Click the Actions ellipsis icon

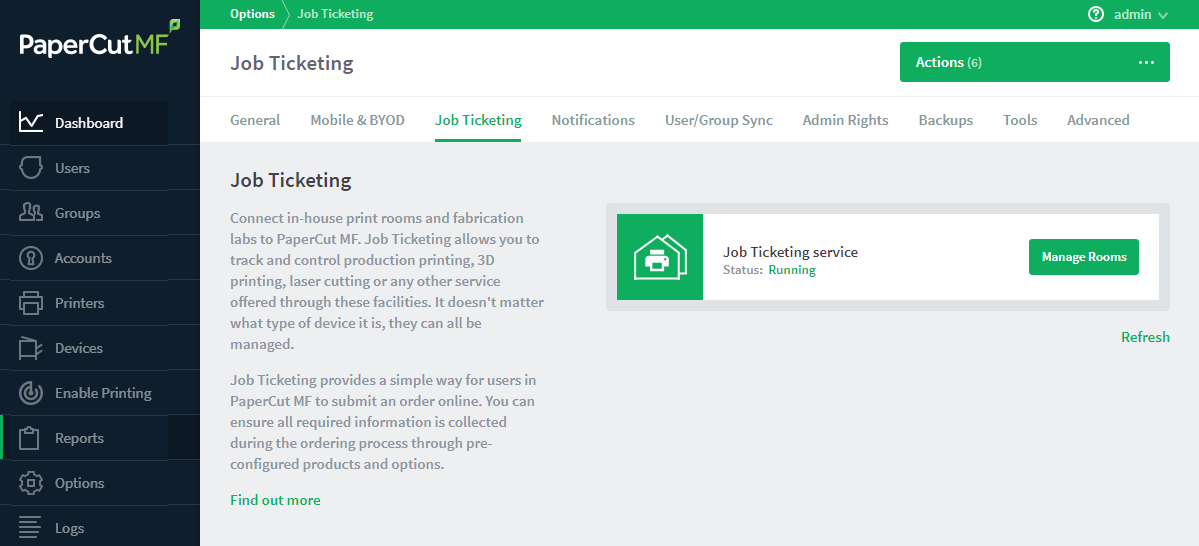1146,62
